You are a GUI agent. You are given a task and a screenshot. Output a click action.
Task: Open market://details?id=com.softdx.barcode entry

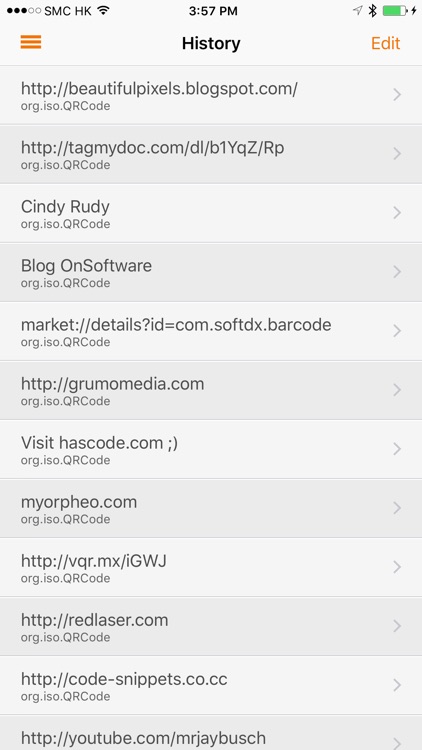pos(211,331)
